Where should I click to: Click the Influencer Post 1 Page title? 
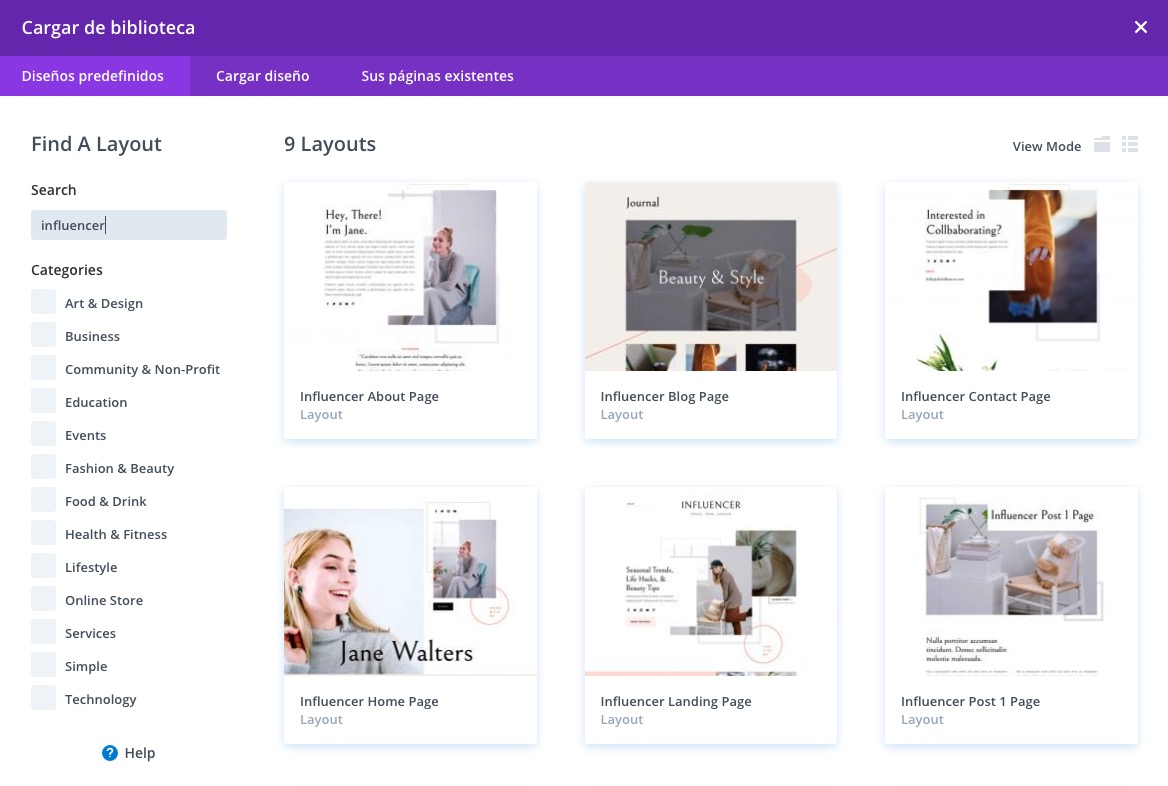point(970,701)
